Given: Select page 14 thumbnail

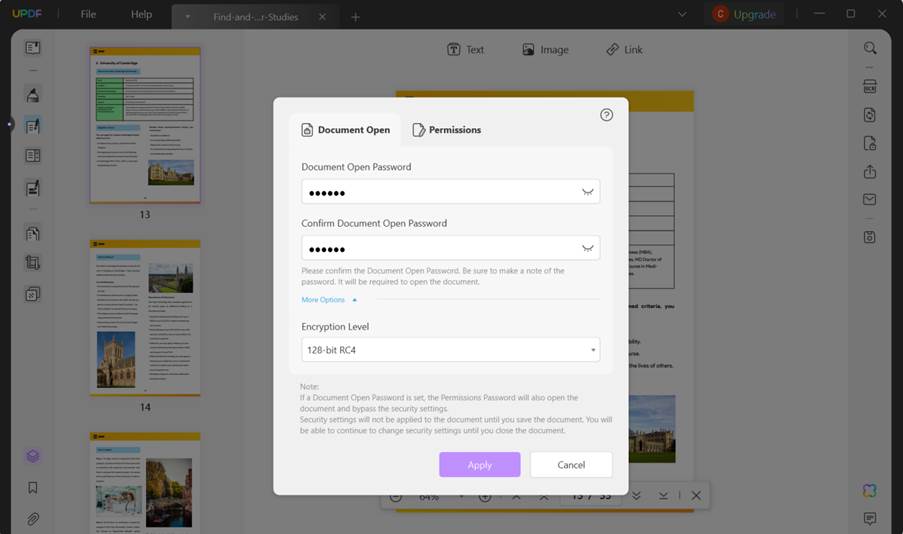Looking at the screenshot, I should click(145, 318).
